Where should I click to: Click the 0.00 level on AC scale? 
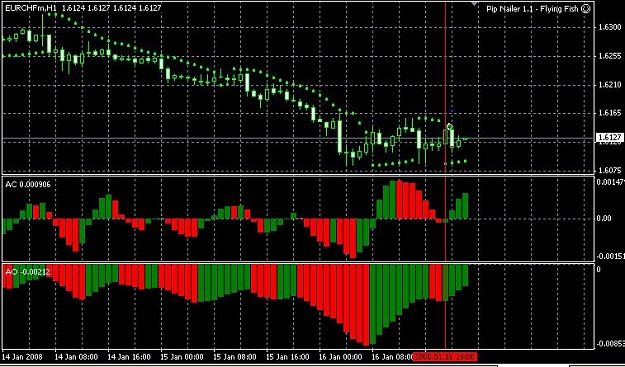click(604, 218)
